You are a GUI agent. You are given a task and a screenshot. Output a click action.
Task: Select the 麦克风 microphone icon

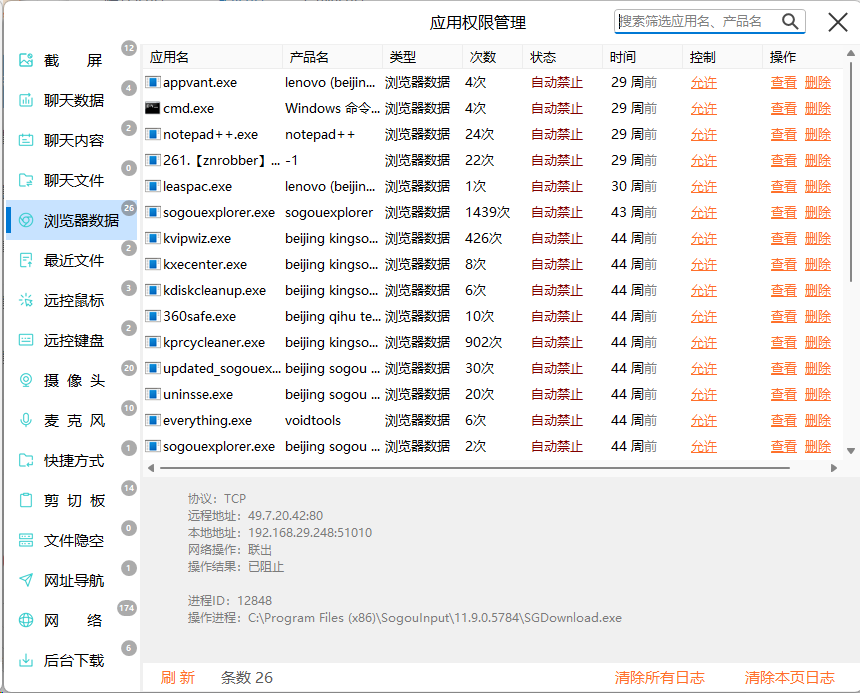tap(26, 420)
